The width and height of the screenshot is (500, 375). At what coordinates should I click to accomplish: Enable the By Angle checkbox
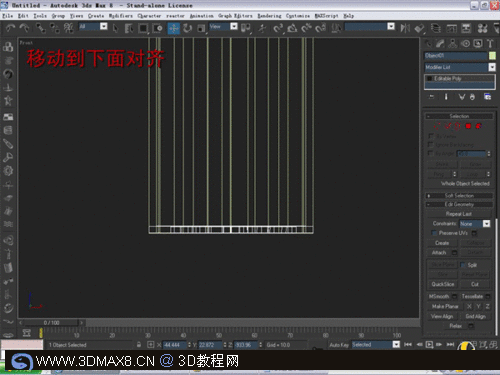point(431,153)
